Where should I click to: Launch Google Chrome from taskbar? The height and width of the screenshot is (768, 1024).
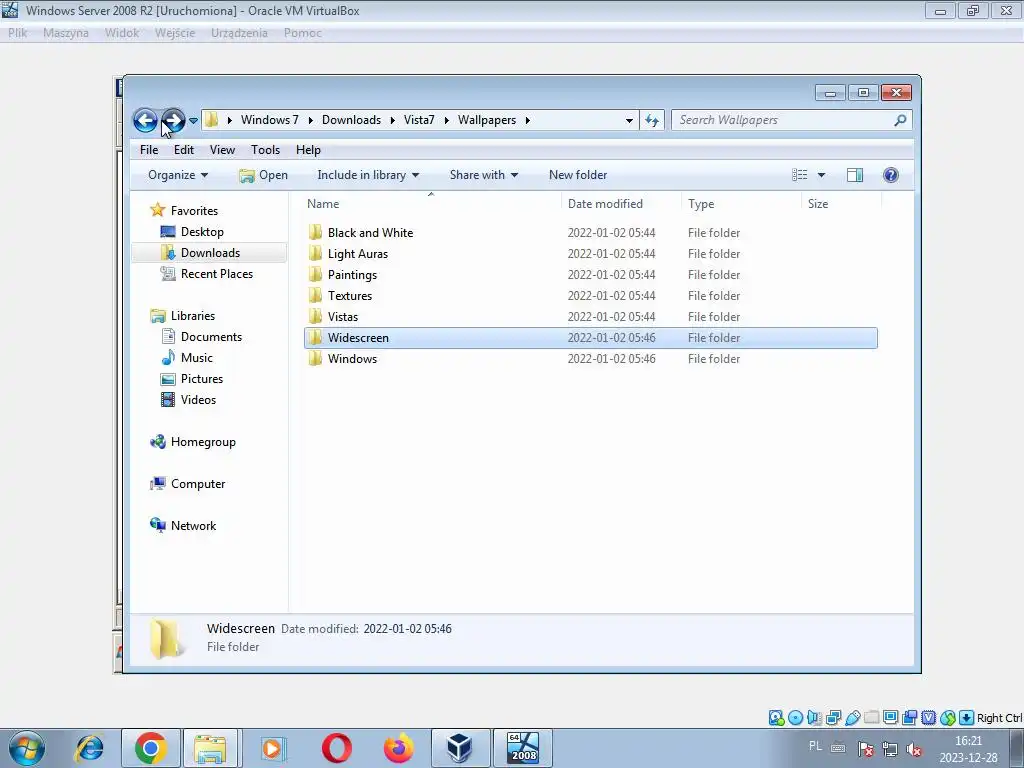pyautogui.click(x=151, y=748)
